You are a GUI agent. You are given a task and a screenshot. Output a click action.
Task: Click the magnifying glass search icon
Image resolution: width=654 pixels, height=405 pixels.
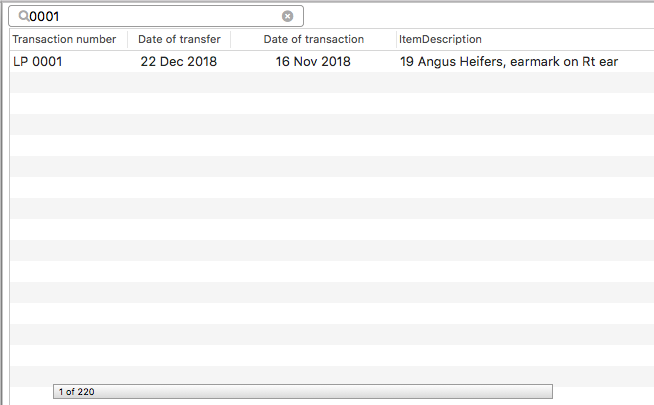coord(24,16)
